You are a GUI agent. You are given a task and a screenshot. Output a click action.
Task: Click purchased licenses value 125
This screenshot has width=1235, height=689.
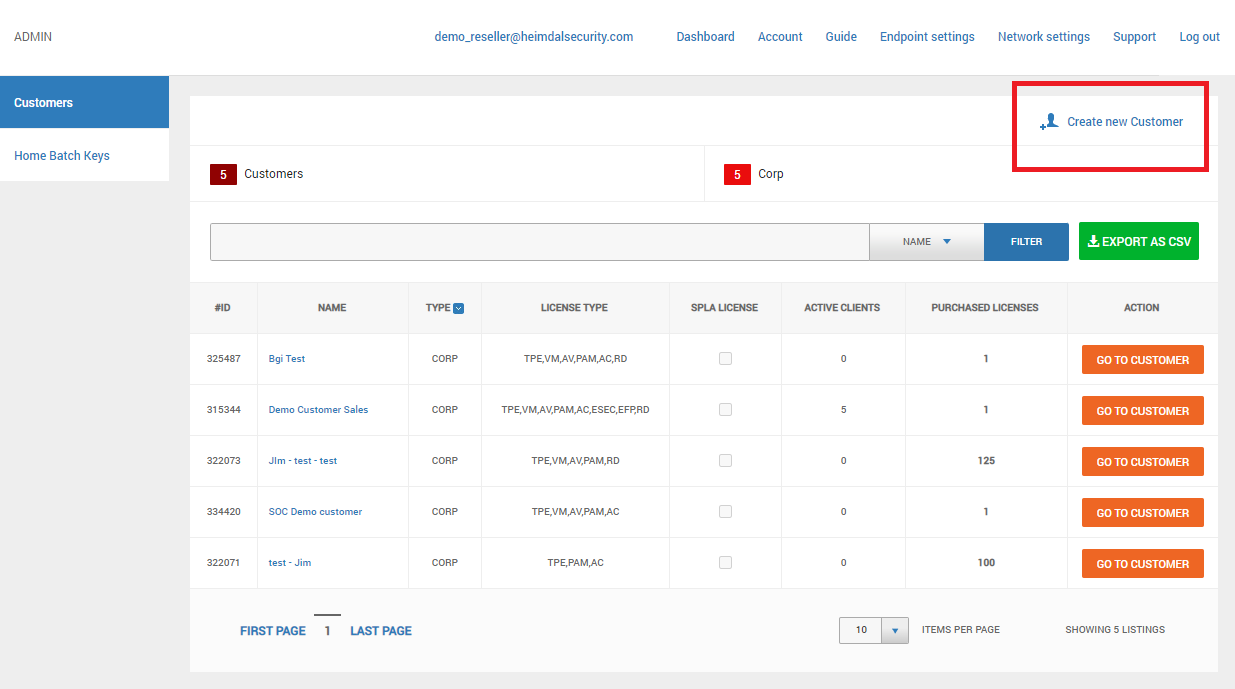[x=986, y=461]
